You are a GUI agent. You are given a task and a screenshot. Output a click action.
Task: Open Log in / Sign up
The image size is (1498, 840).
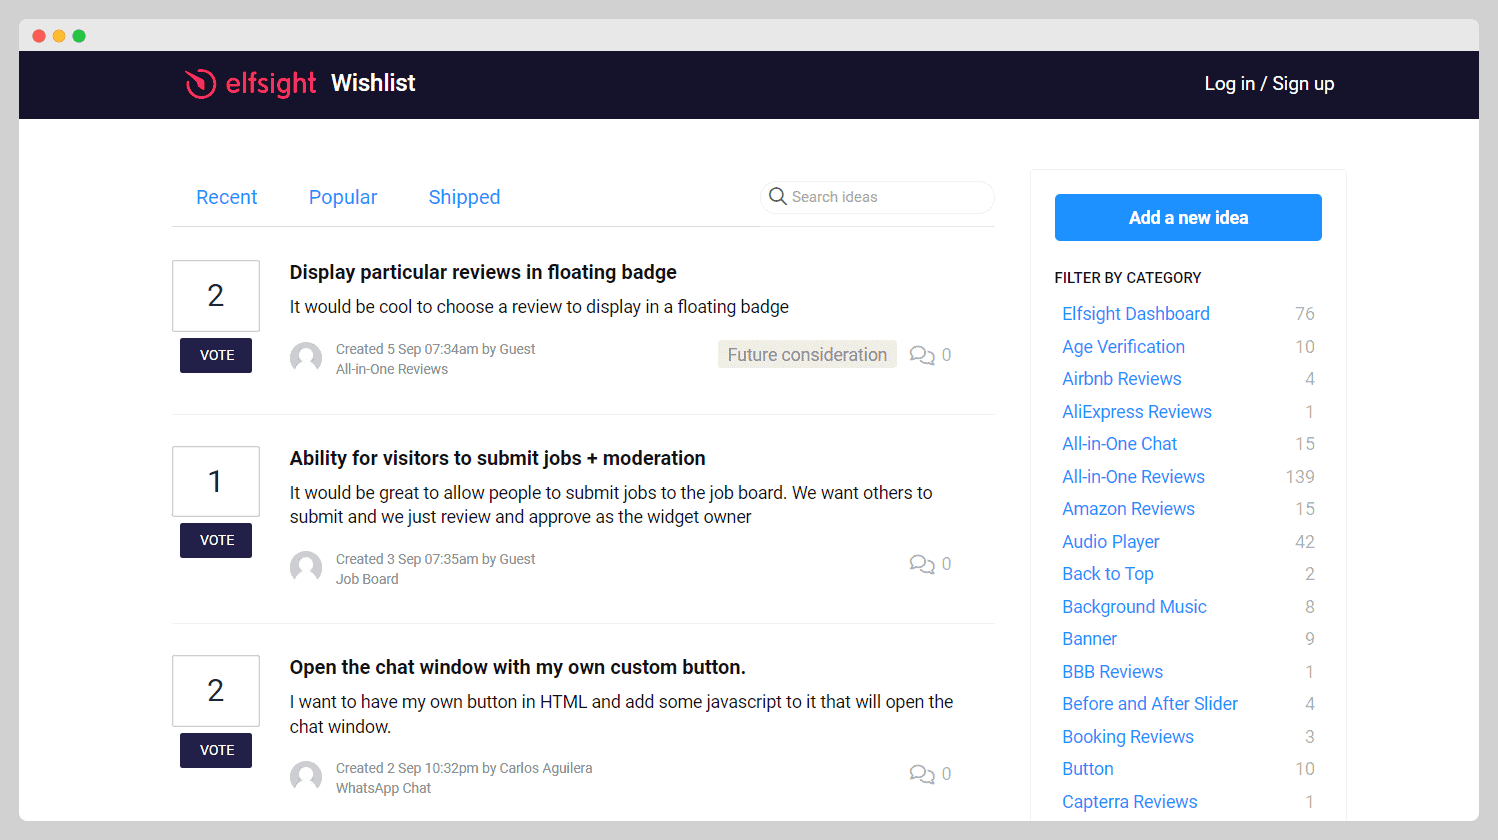pyautogui.click(x=1269, y=84)
